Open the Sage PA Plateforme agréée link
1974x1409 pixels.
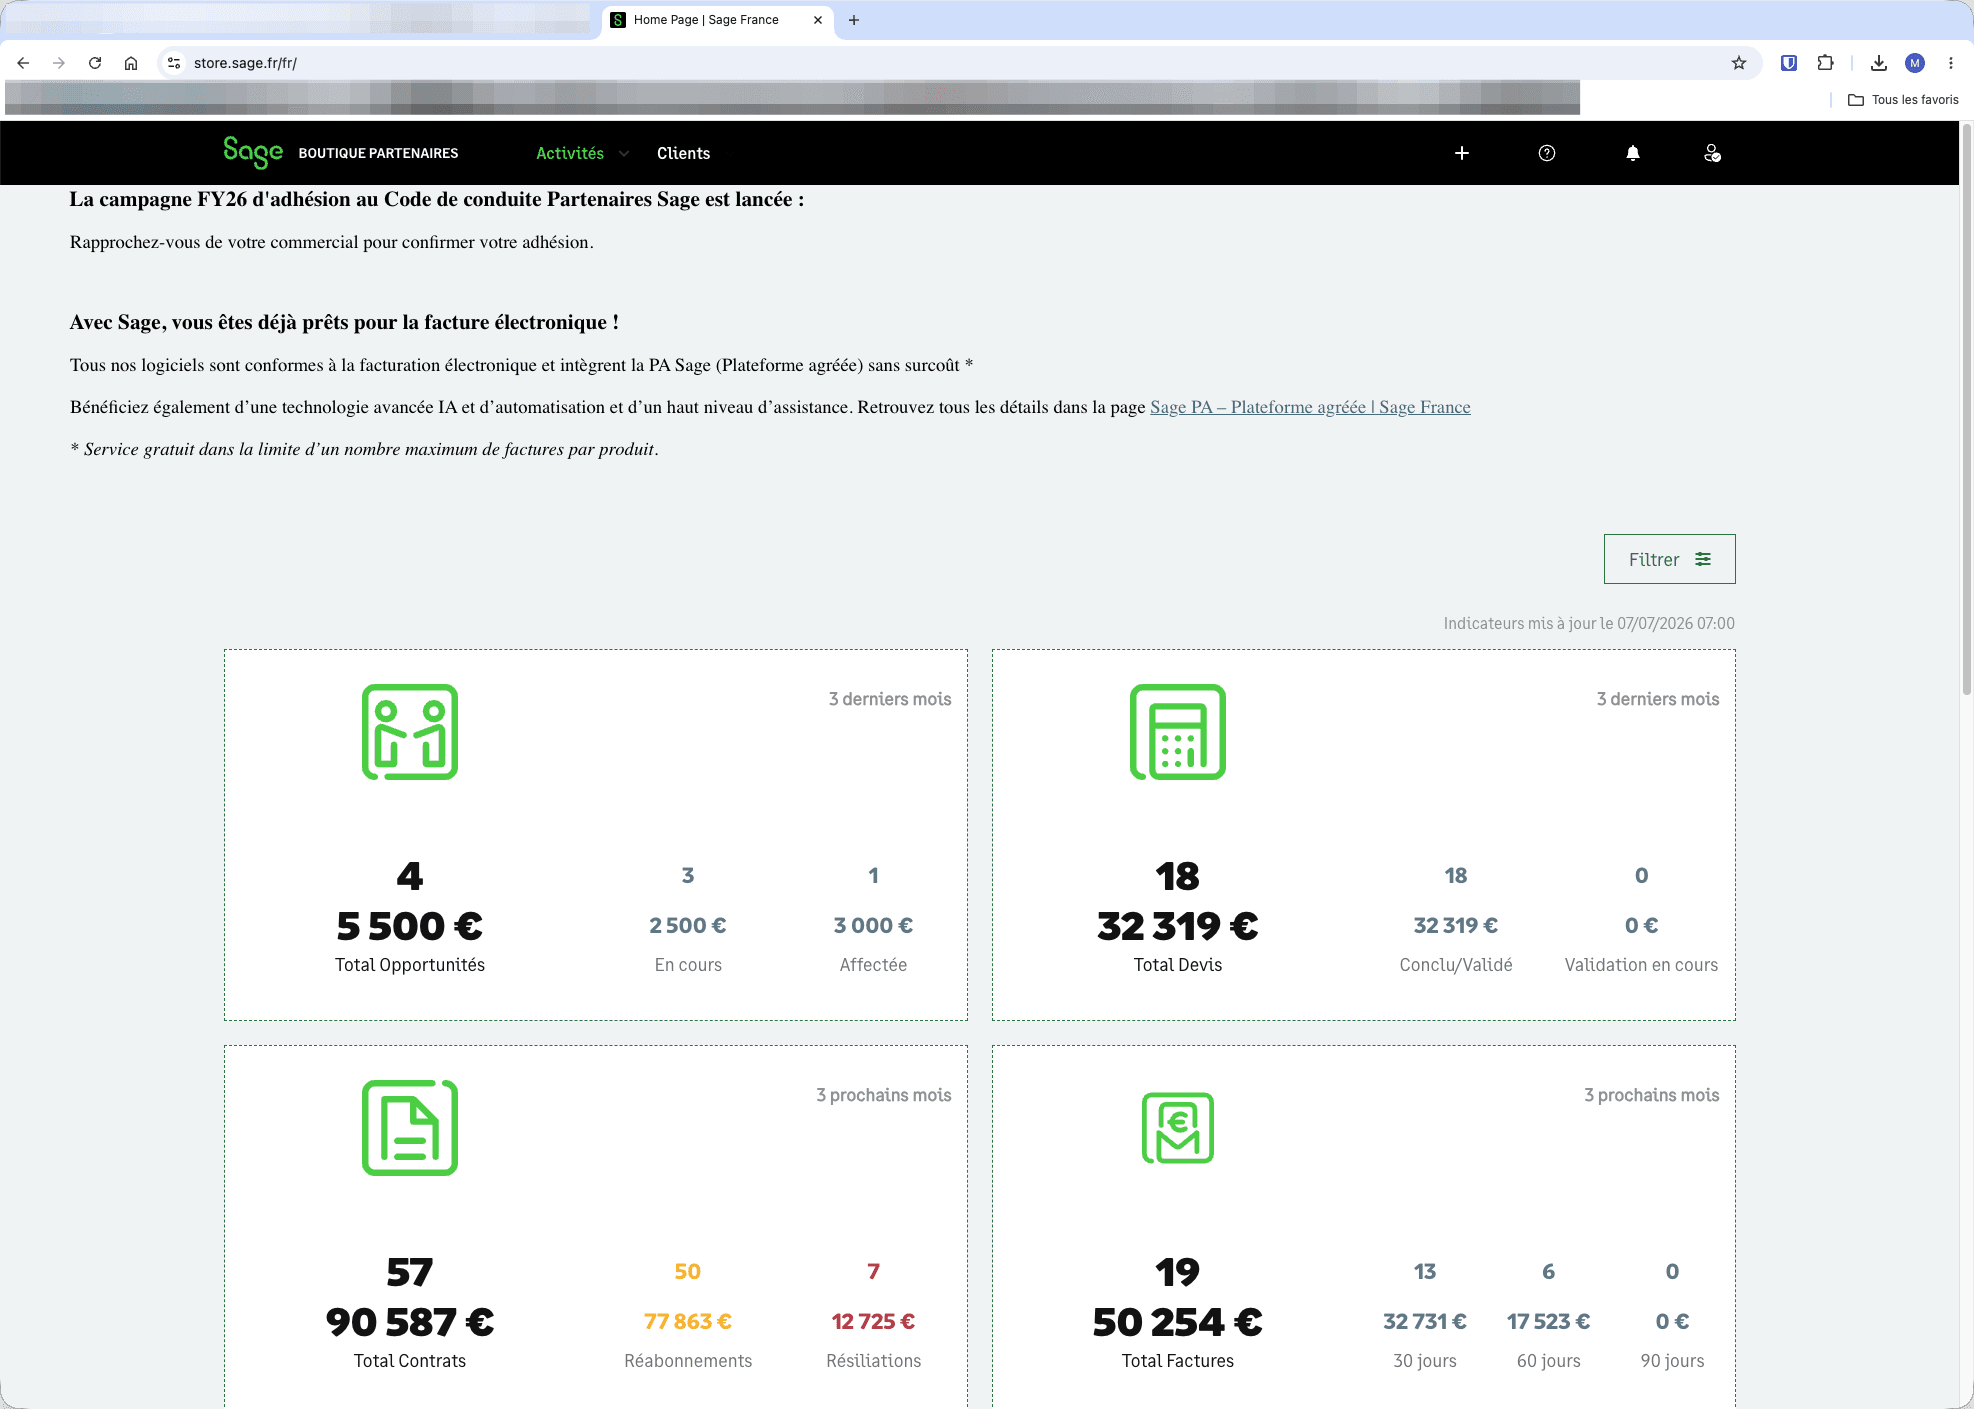point(1310,407)
